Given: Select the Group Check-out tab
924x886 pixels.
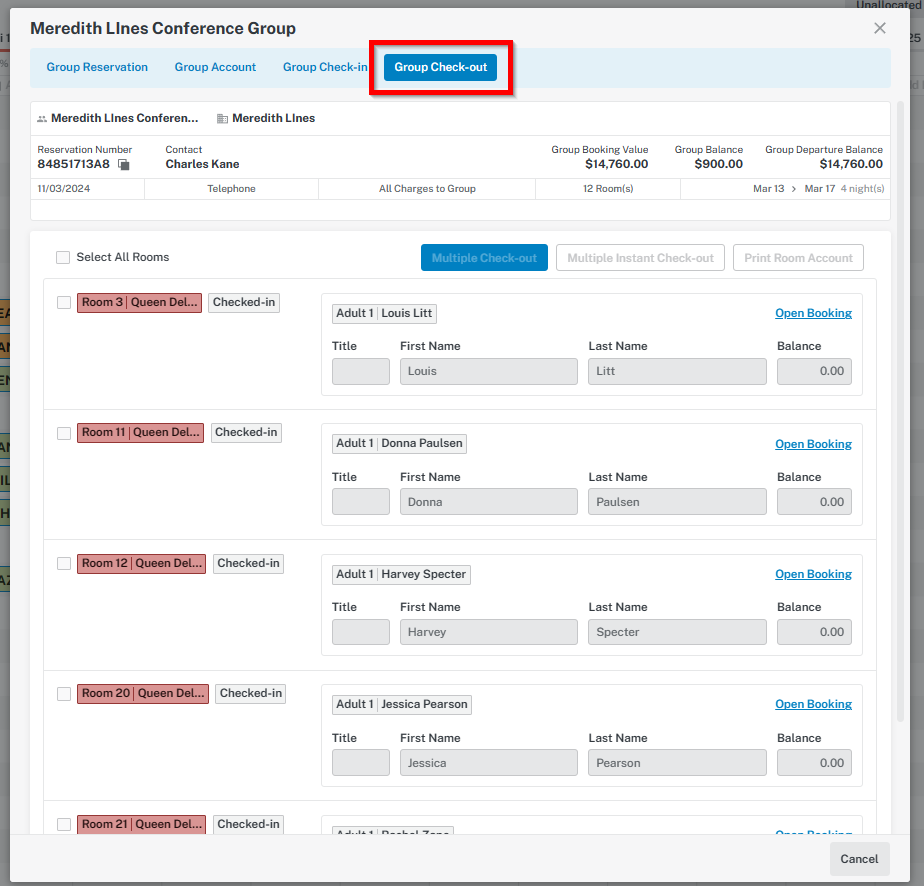Looking at the screenshot, I should pyautogui.click(x=441, y=67).
